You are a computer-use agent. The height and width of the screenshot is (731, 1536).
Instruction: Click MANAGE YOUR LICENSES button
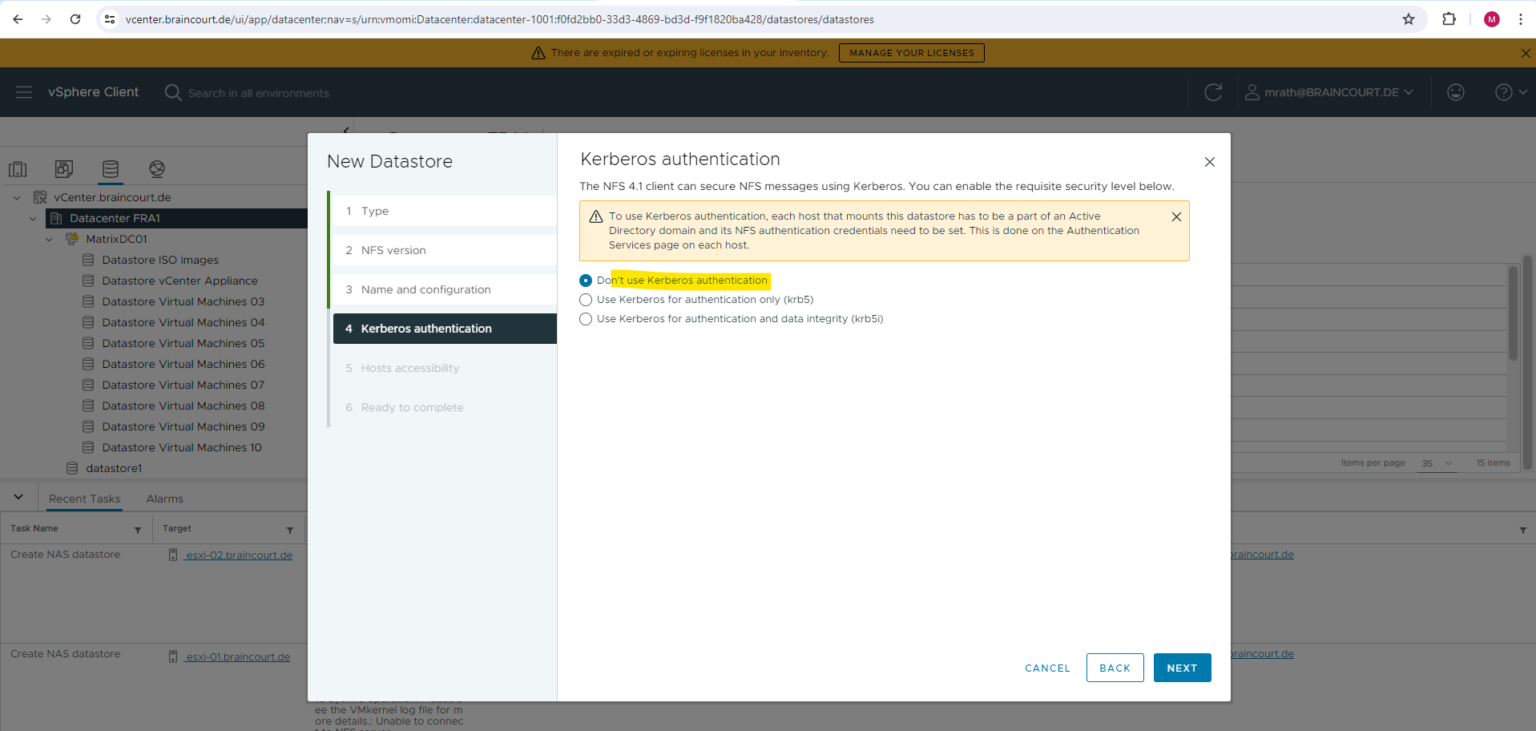coord(912,53)
